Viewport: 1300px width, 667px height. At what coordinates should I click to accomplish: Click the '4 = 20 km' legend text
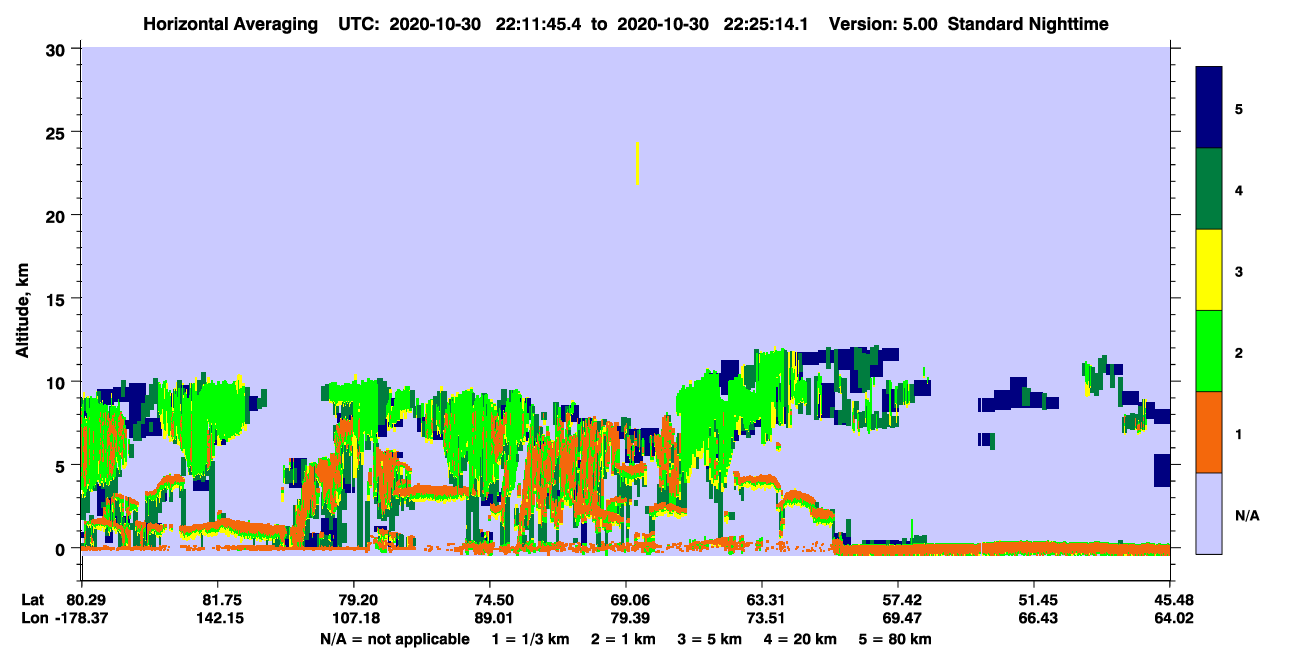pyautogui.click(x=801, y=639)
